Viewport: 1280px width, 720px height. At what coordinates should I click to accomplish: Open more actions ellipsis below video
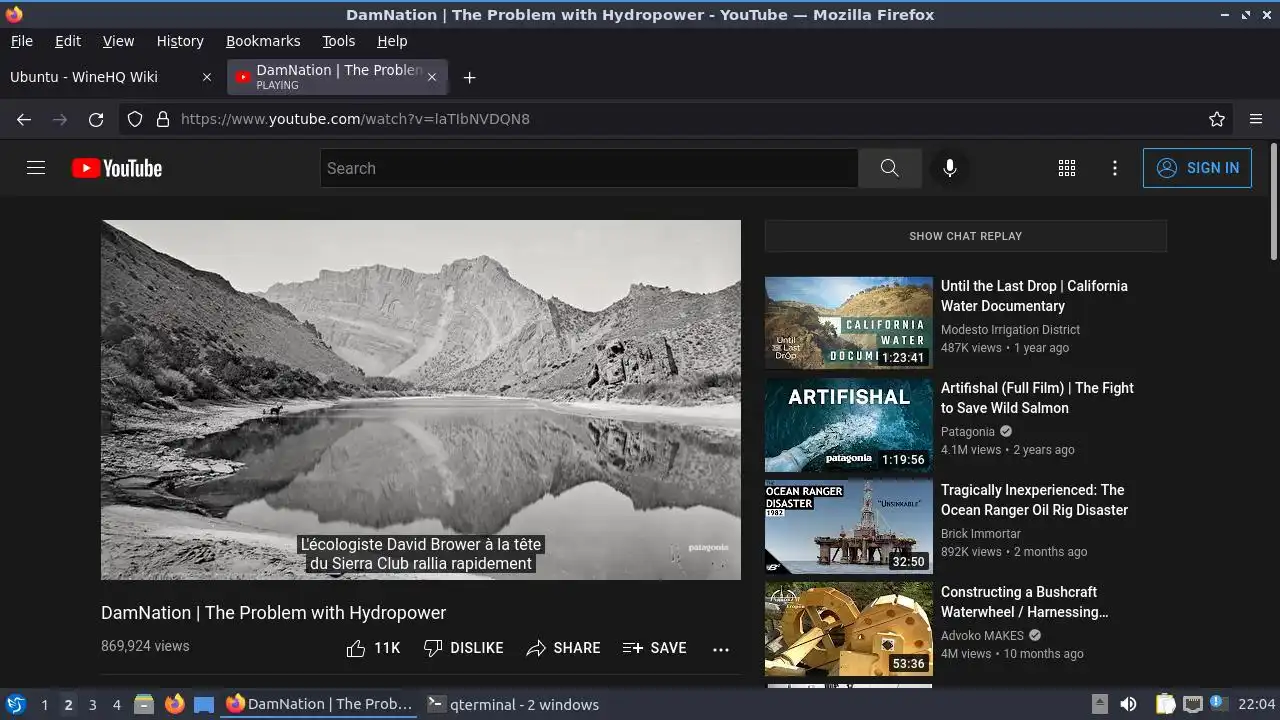pyautogui.click(x=721, y=649)
